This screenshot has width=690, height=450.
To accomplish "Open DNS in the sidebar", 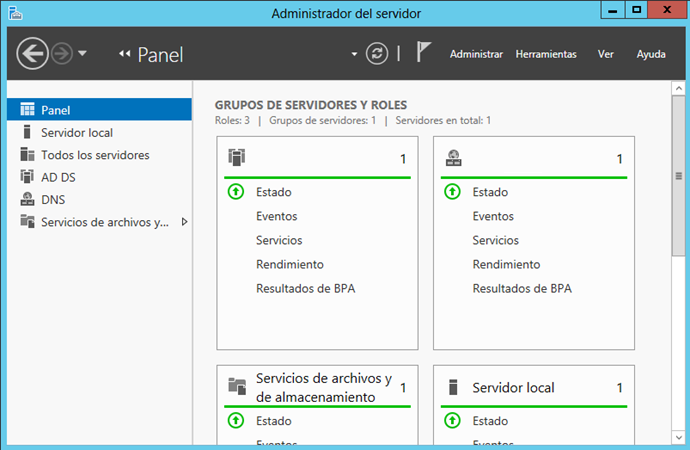I will (x=99, y=200).
